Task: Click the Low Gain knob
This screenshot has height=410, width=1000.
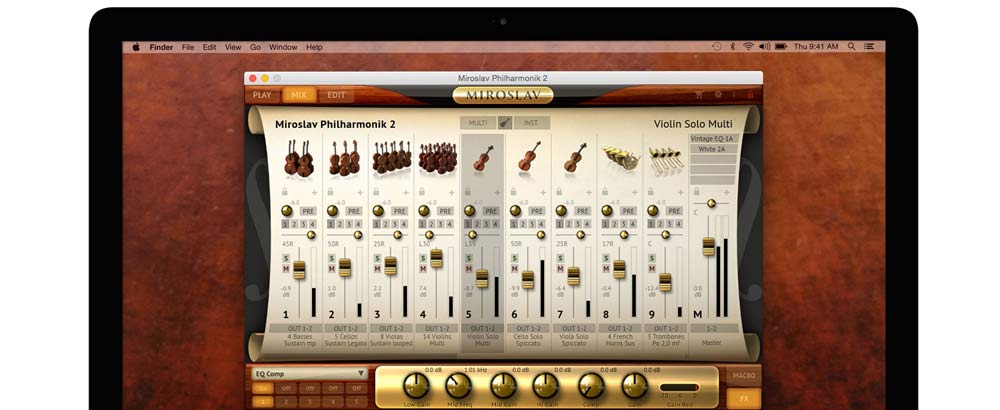Action: click(416, 385)
